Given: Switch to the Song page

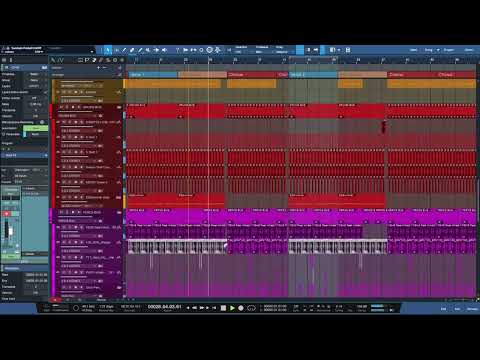Looking at the screenshot, I should (x=429, y=50).
